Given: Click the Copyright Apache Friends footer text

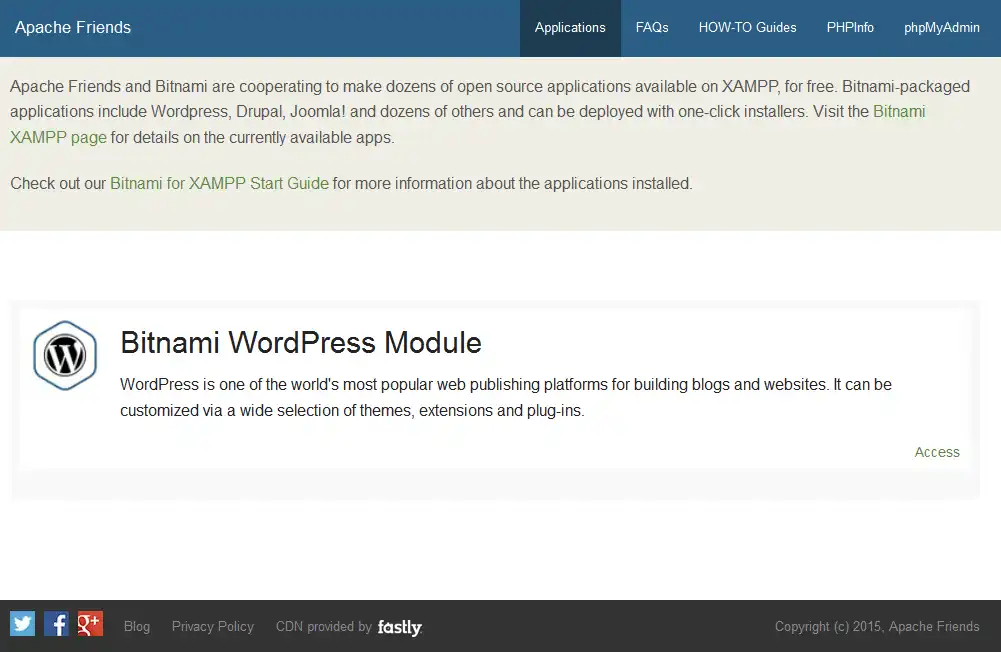Looking at the screenshot, I should click(876, 626).
